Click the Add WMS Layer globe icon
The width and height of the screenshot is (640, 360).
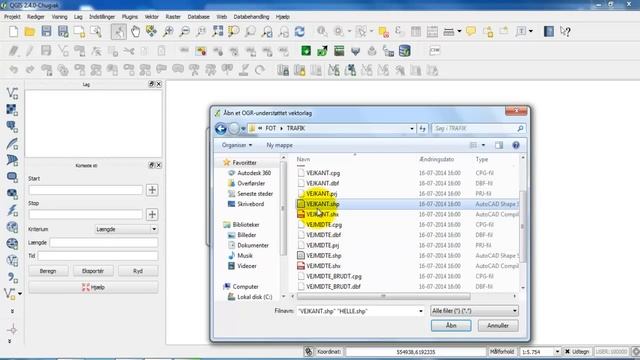12,227
